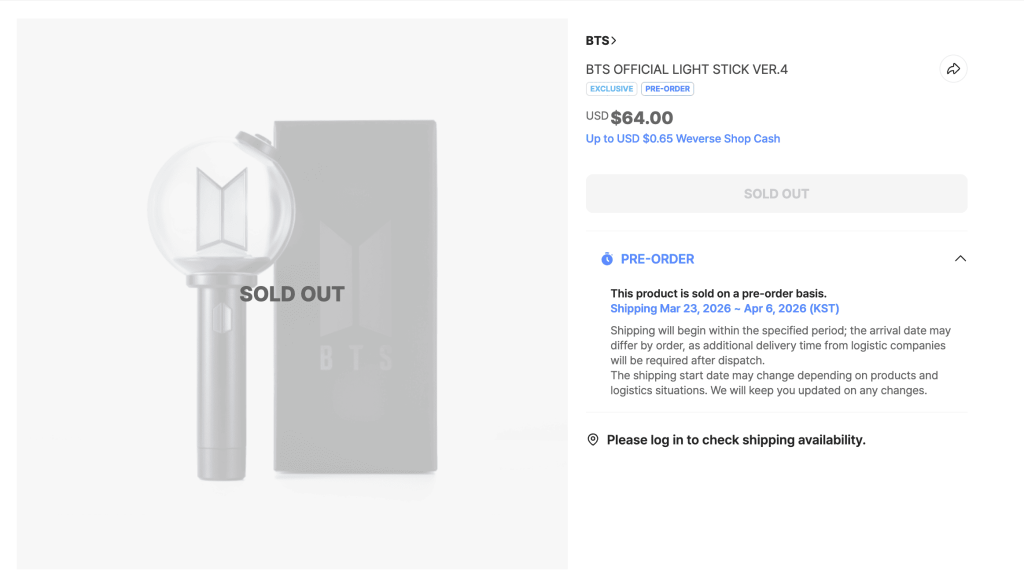The image size is (1024, 579).
Task: Click the shipping date range text
Action: coord(725,309)
